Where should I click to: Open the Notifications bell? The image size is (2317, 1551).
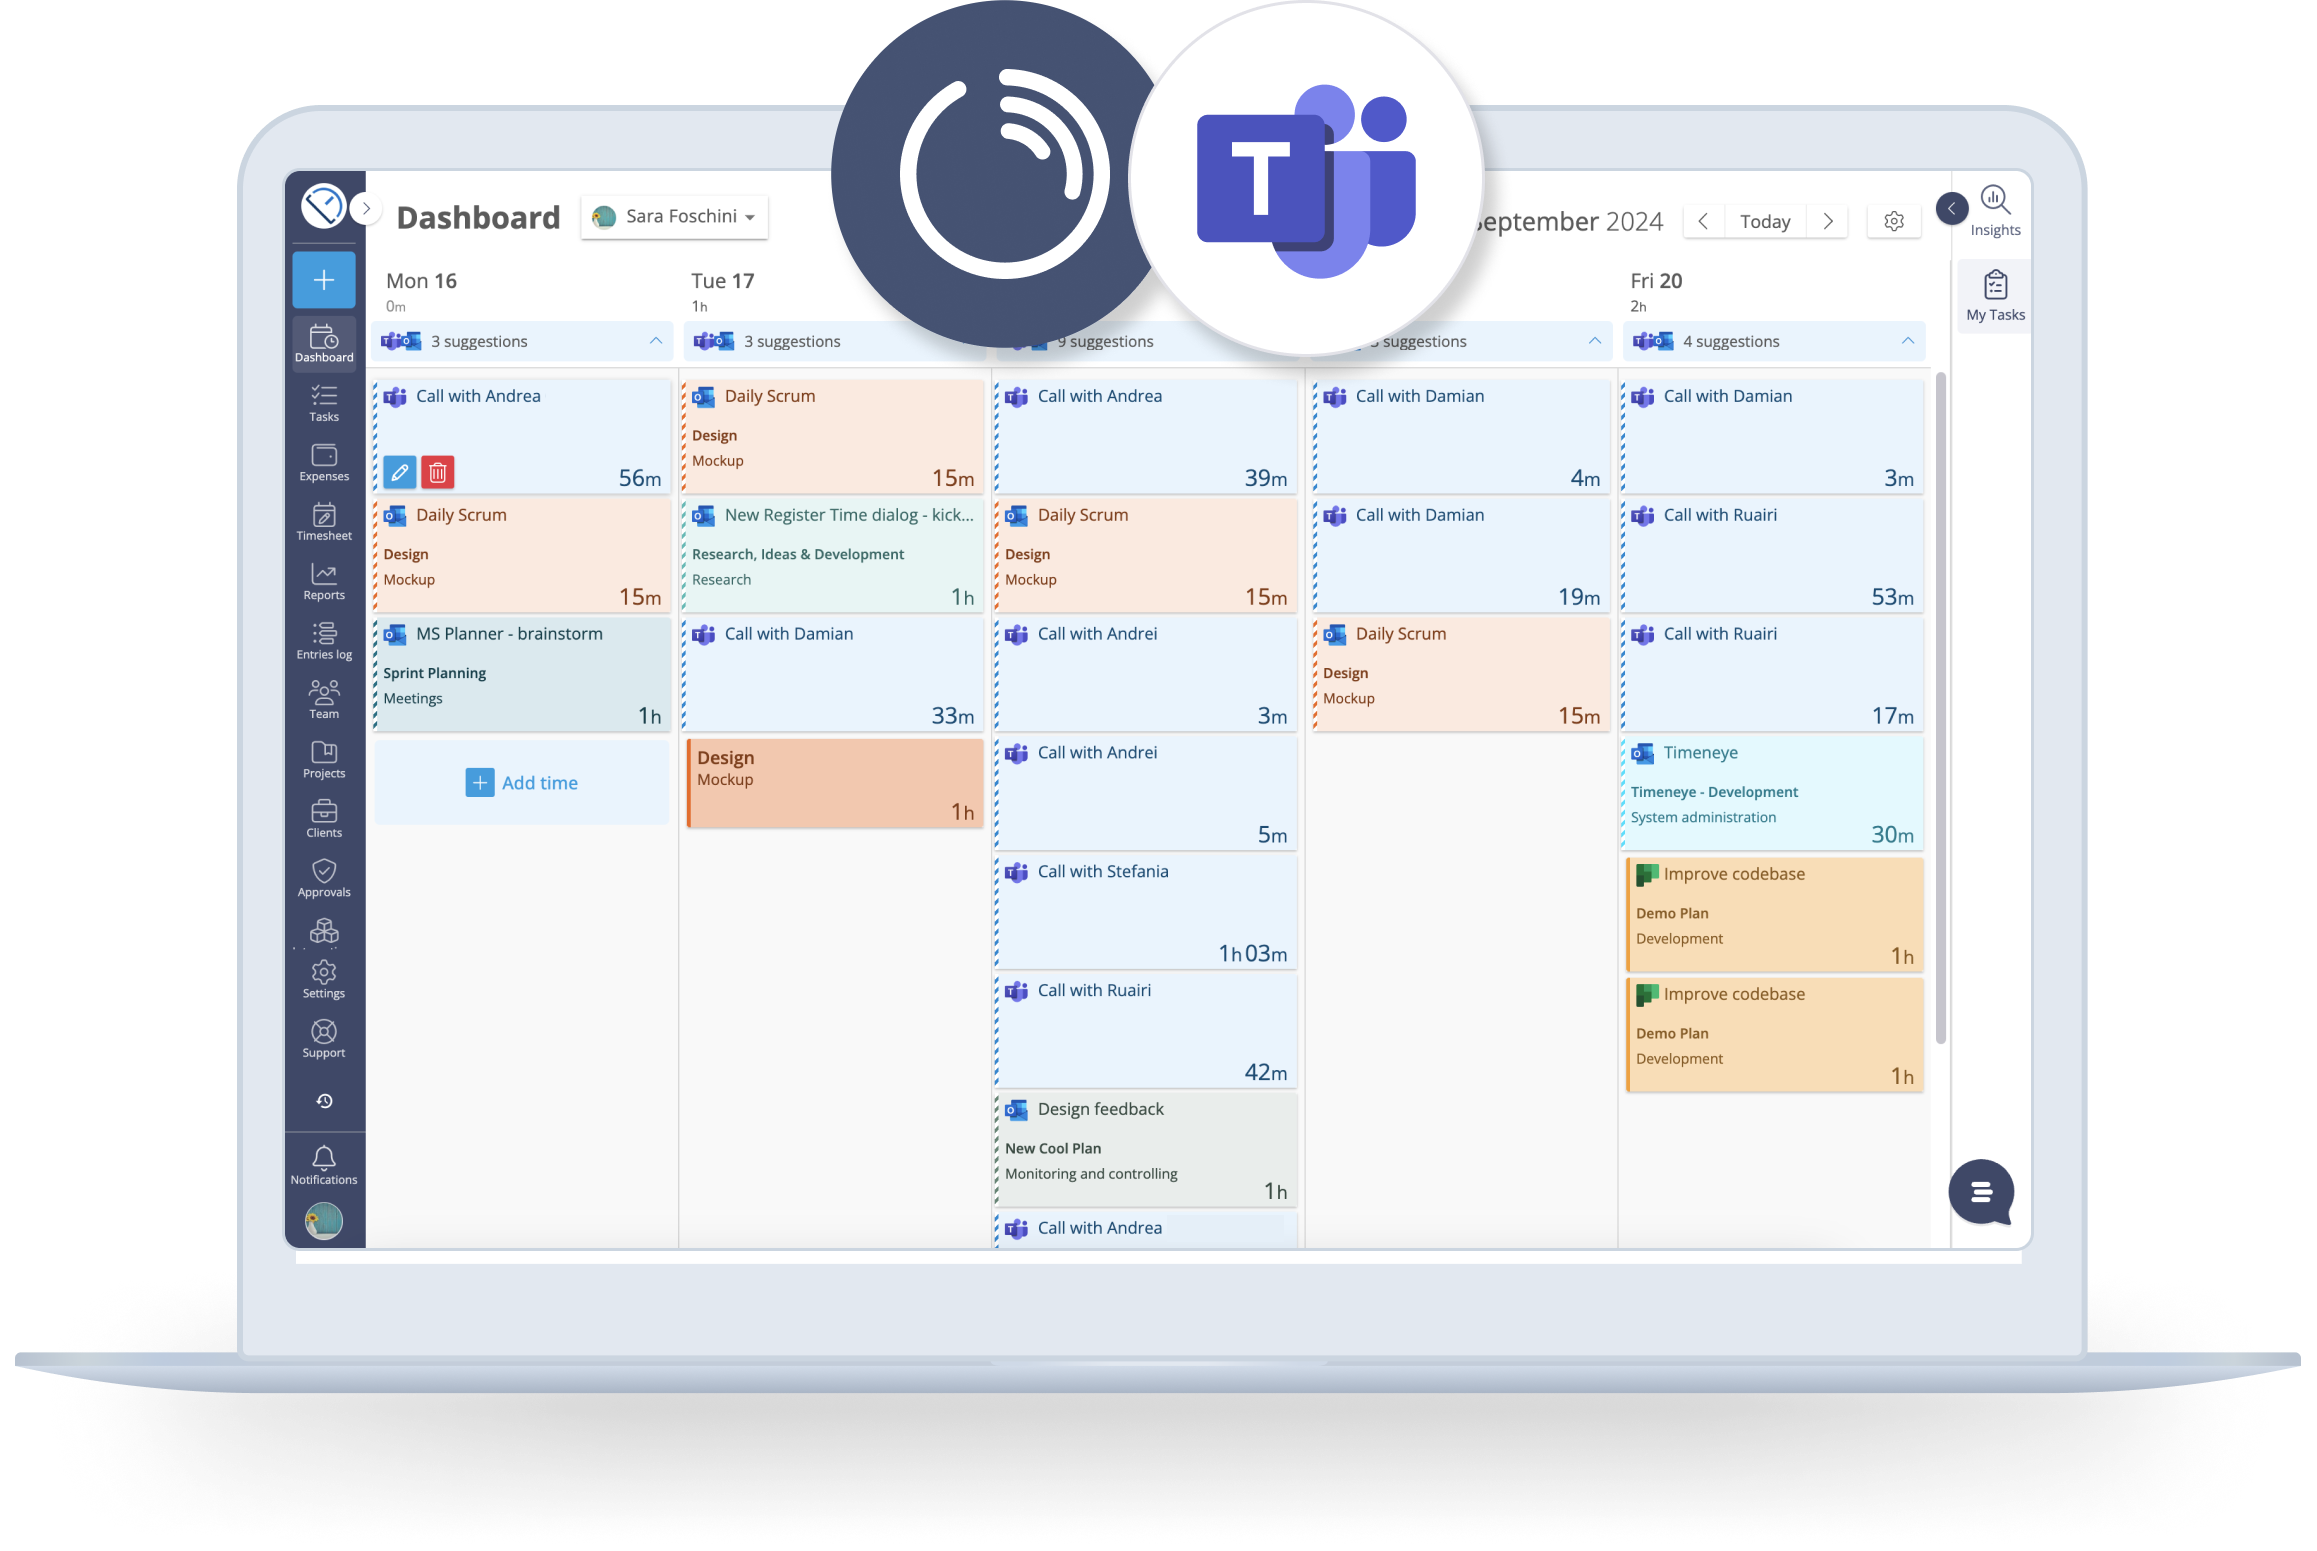coord(323,1165)
